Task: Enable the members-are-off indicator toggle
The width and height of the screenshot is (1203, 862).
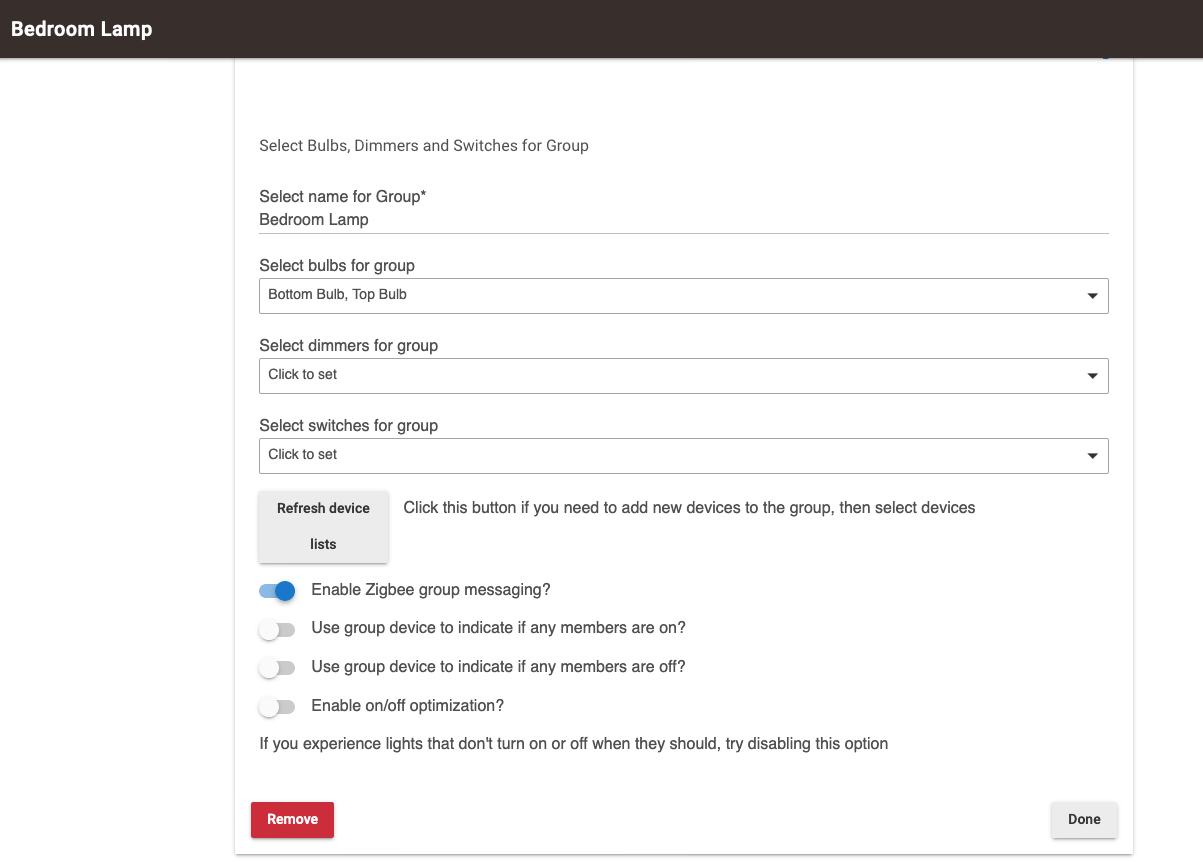Action: point(277,667)
